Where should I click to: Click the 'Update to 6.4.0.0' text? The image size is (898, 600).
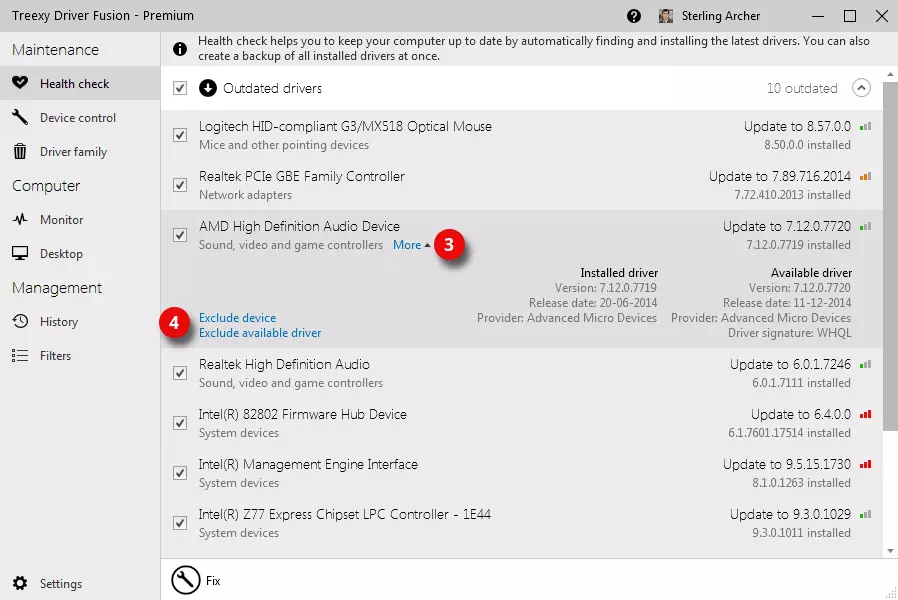[801, 414]
